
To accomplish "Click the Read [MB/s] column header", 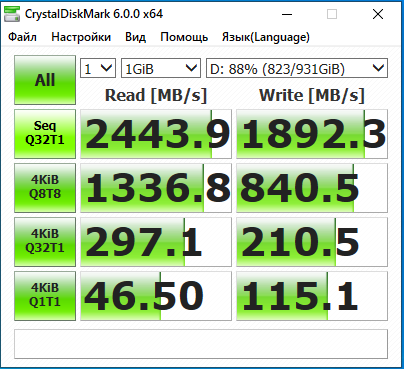I will coord(156,95).
